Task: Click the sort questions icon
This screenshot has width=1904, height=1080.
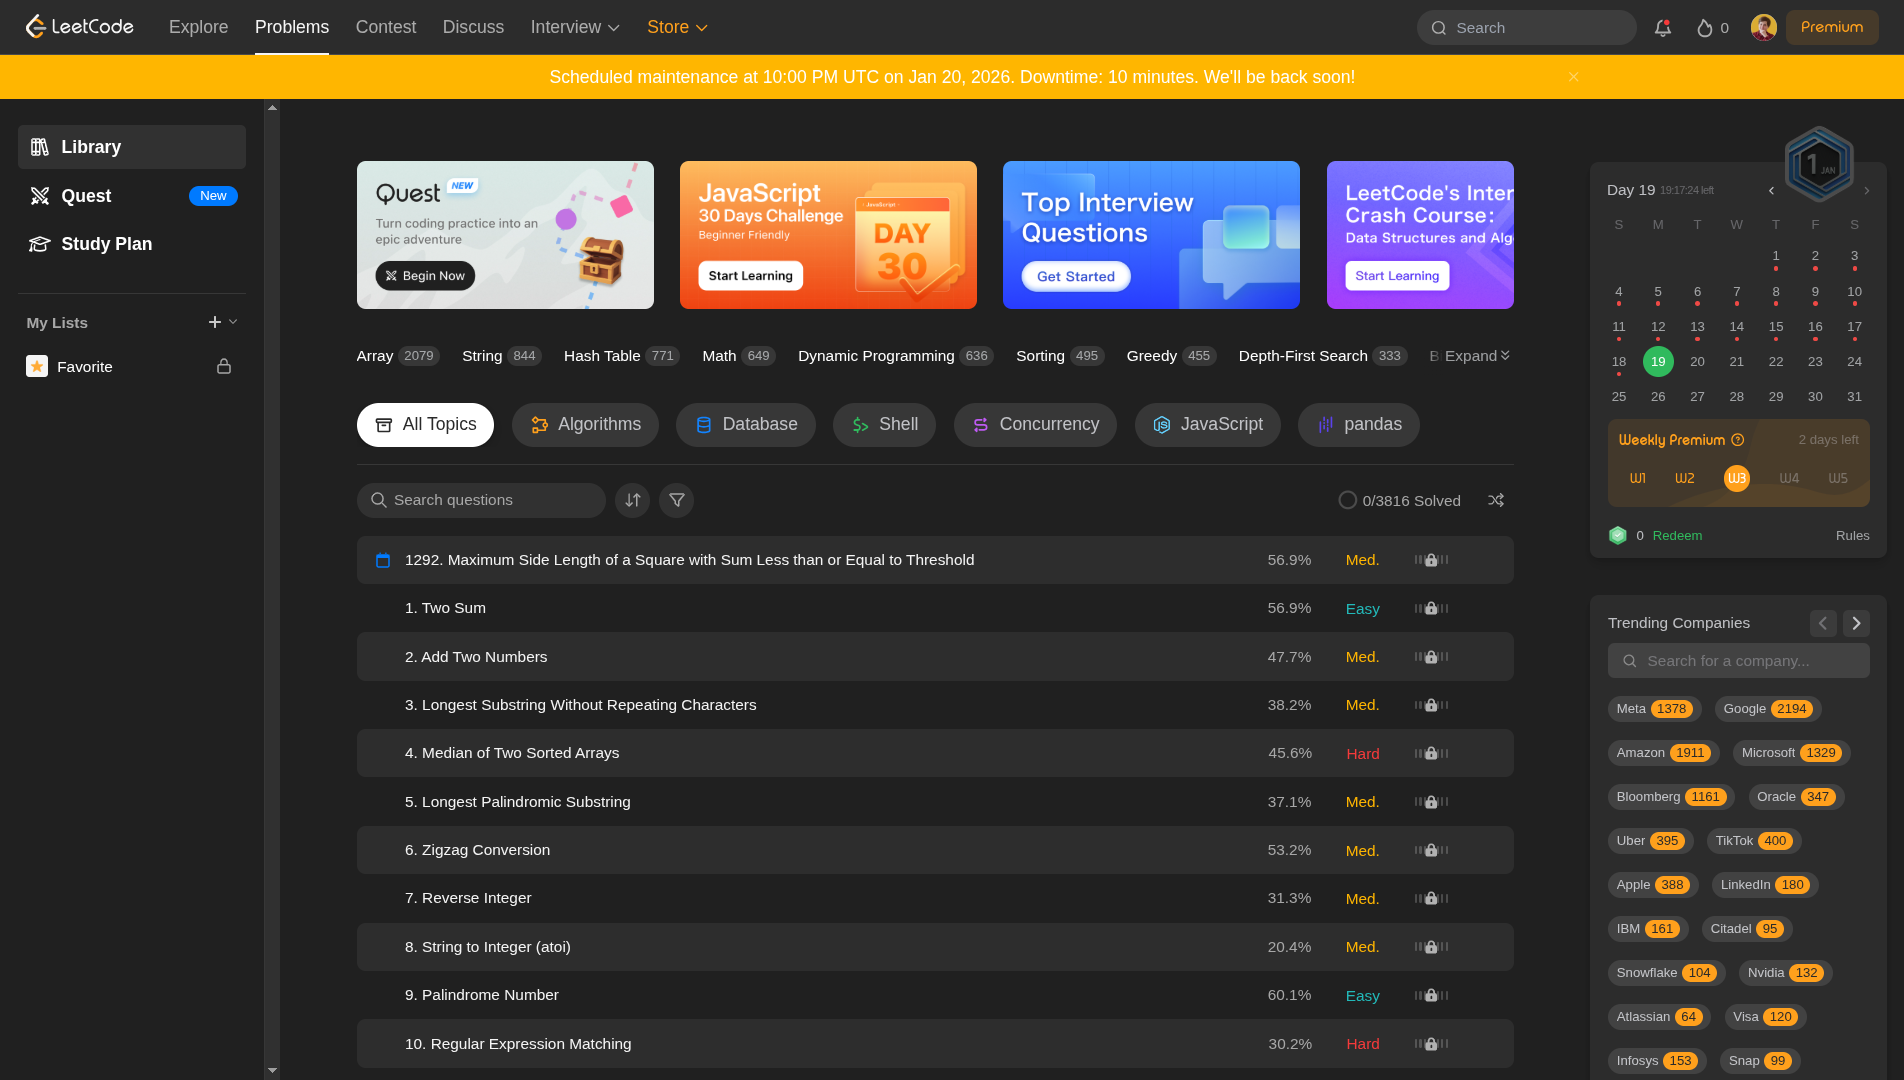Action: pos(633,500)
